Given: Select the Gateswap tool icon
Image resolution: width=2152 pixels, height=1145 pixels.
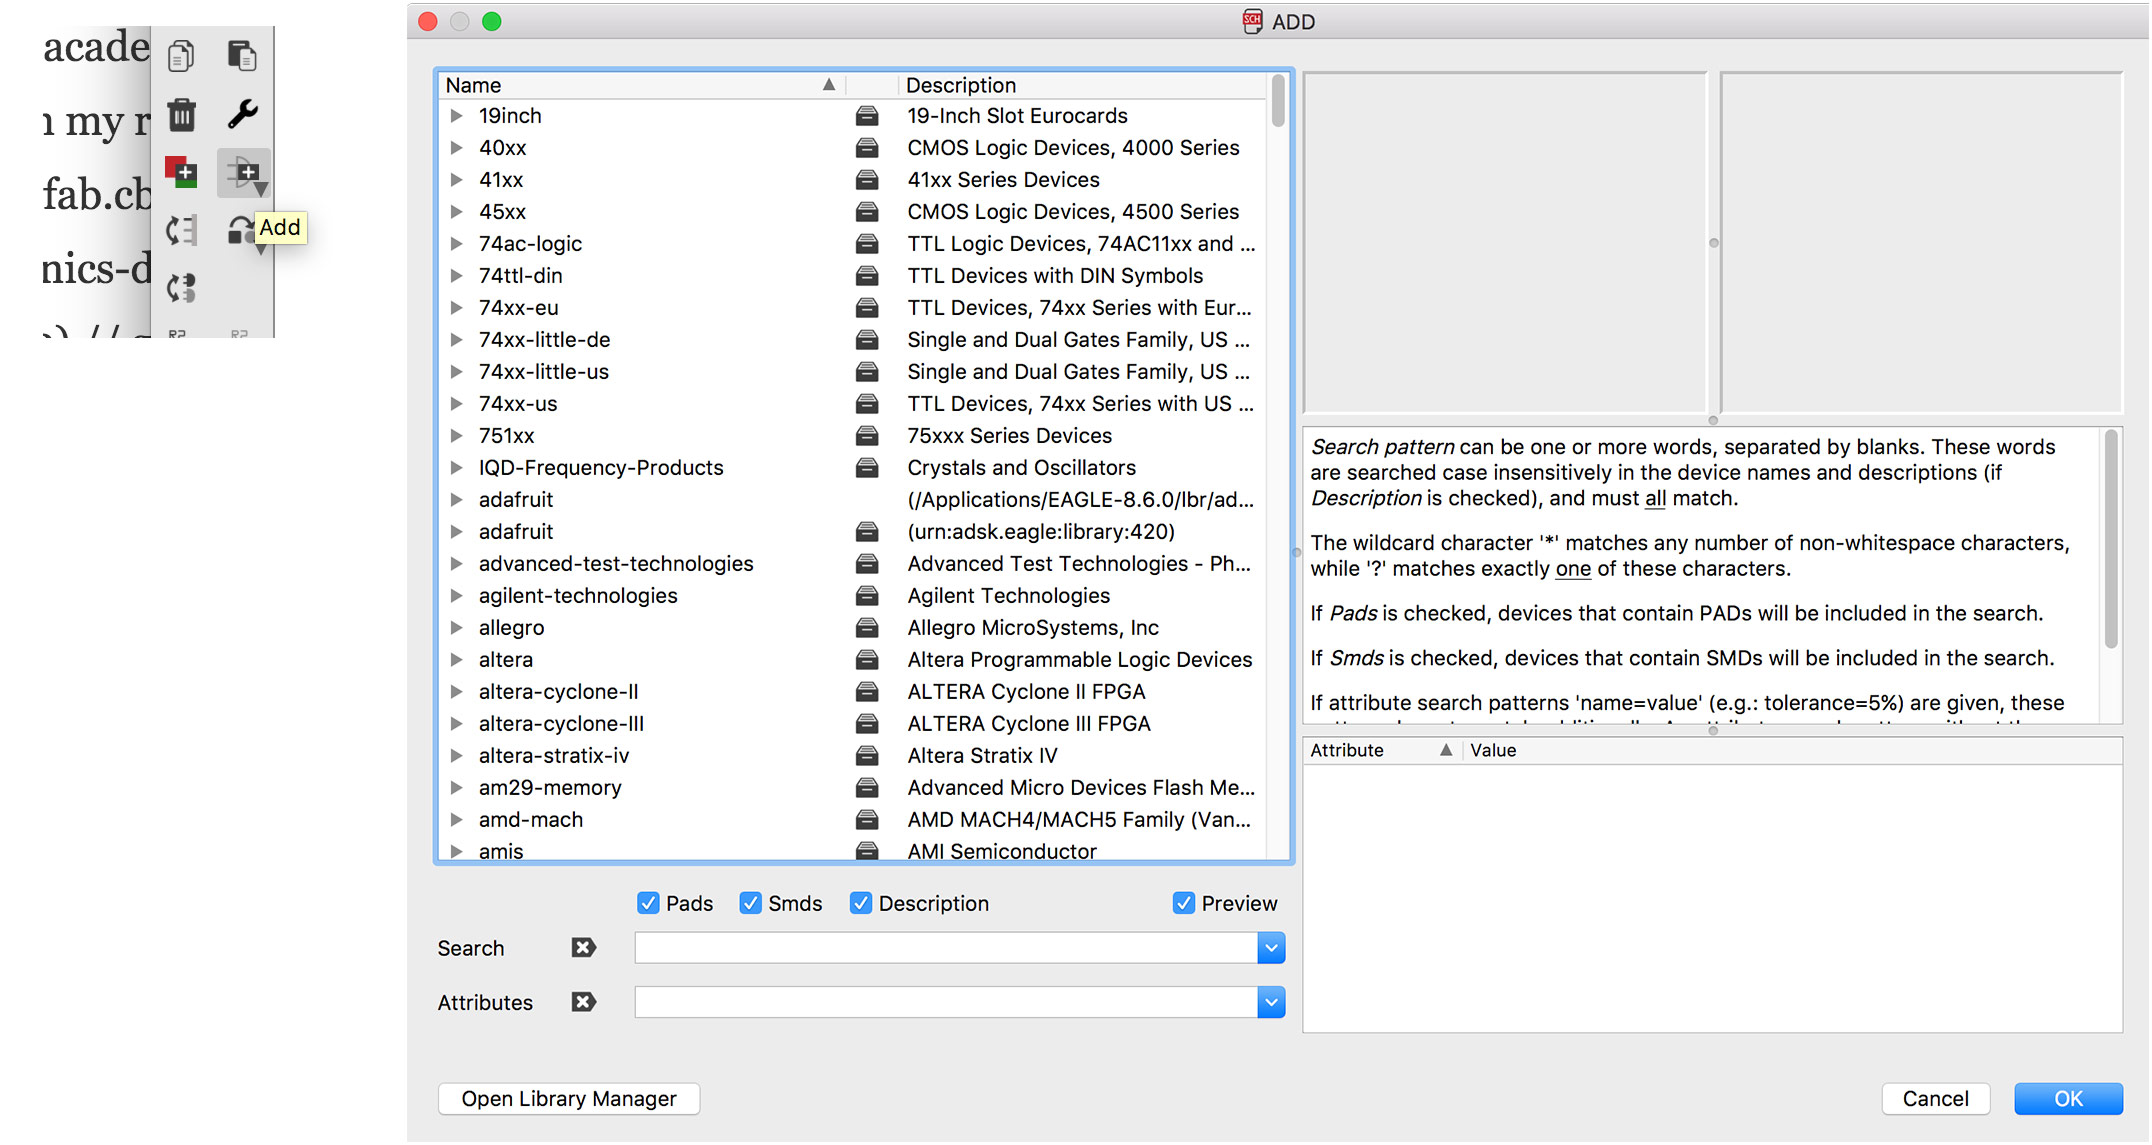Looking at the screenshot, I should (x=181, y=287).
